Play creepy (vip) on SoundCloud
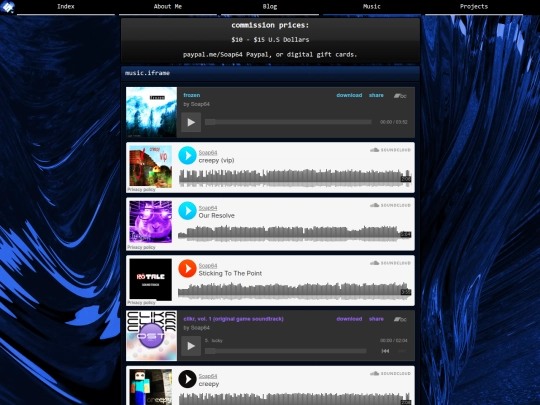 (187, 155)
